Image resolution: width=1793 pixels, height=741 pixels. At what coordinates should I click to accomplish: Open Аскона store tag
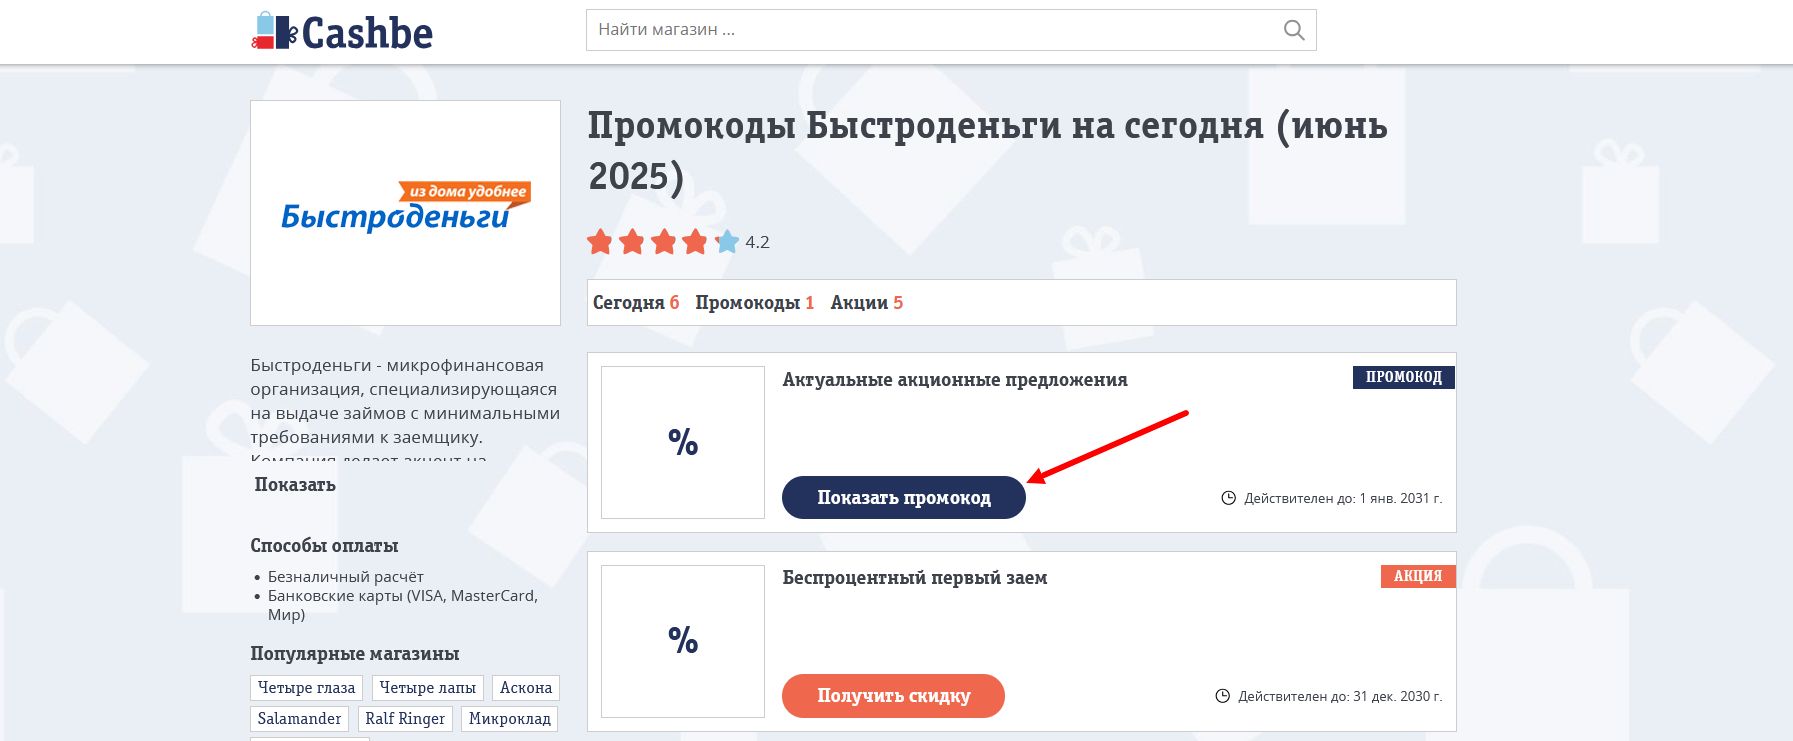526,688
